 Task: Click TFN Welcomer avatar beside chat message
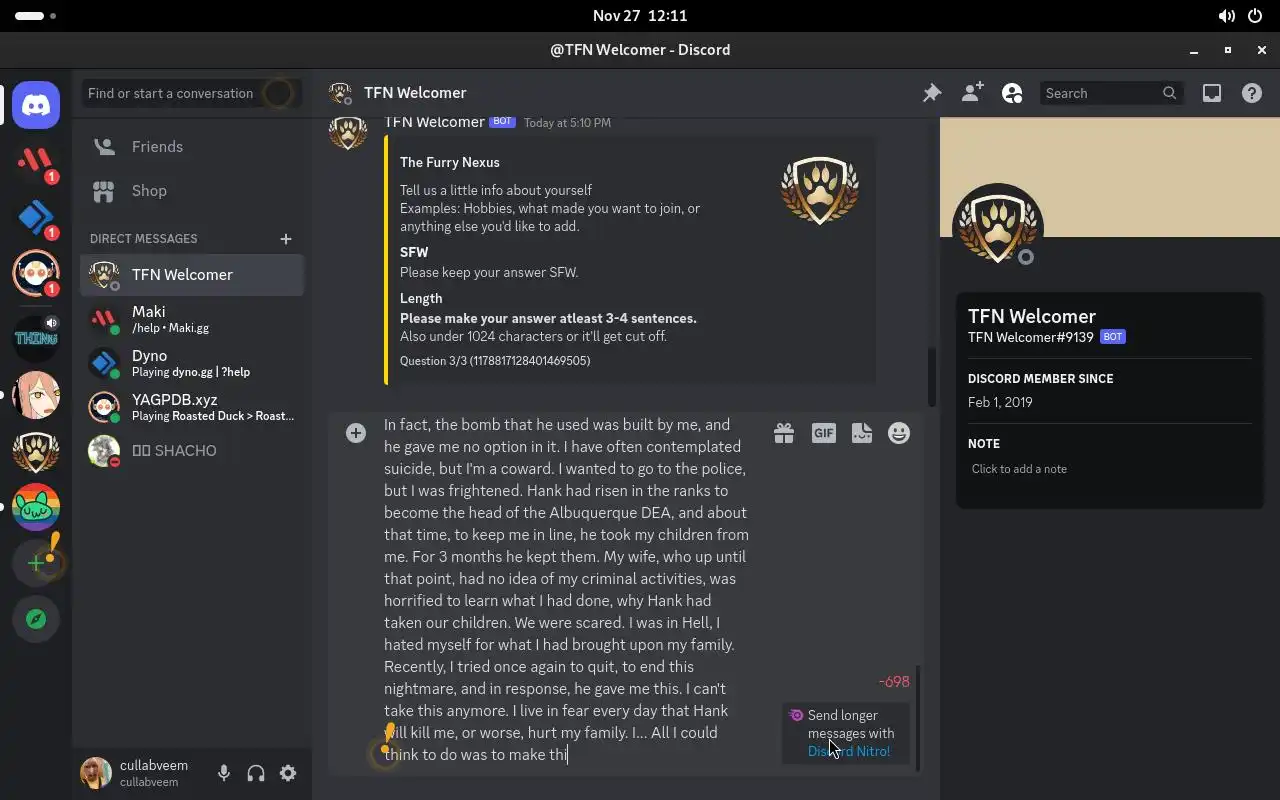tap(348, 131)
